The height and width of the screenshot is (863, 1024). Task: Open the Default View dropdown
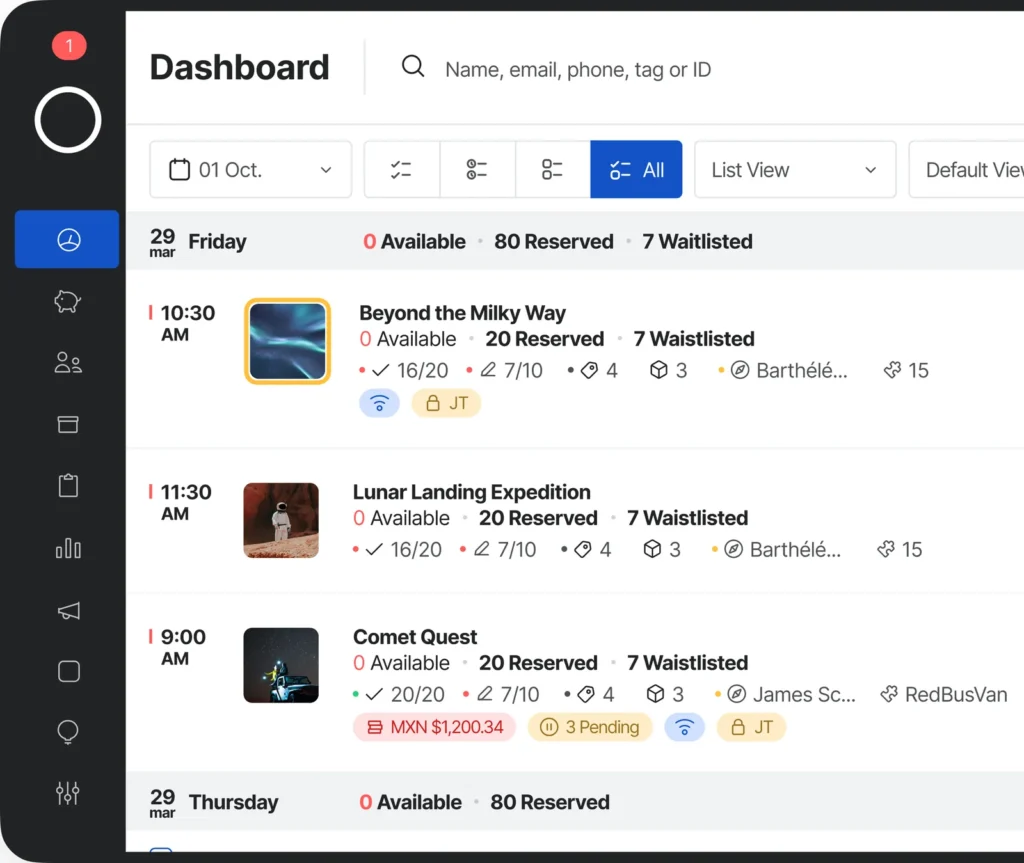coord(967,169)
